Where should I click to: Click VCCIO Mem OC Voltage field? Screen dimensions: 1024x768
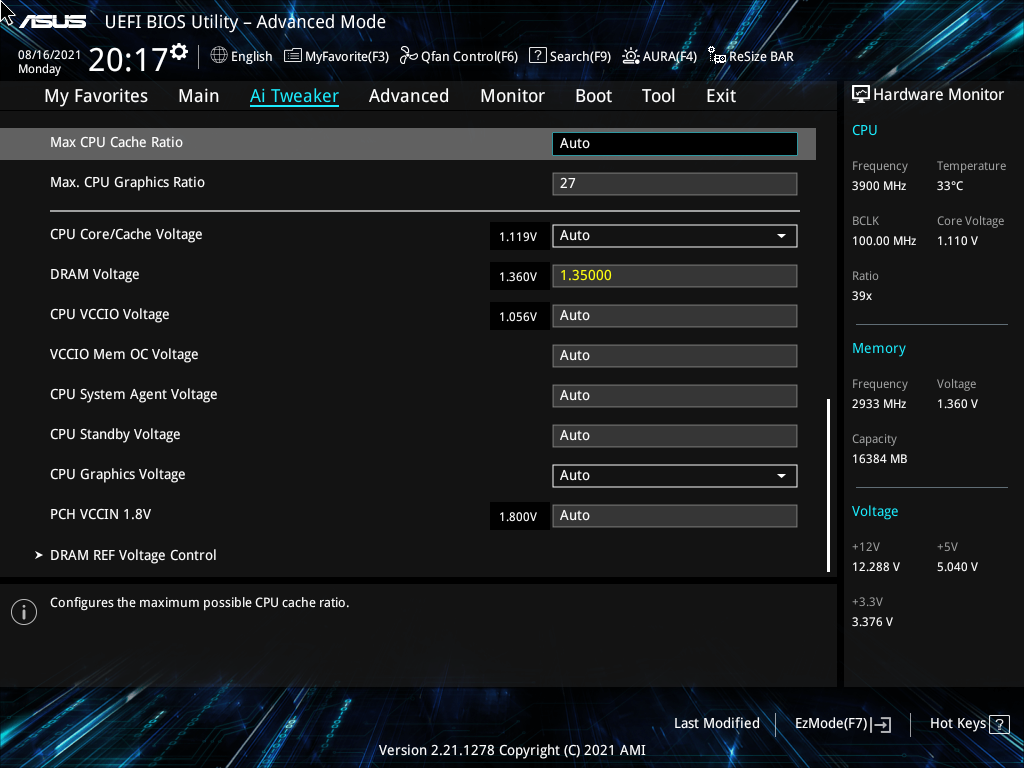click(x=675, y=356)
